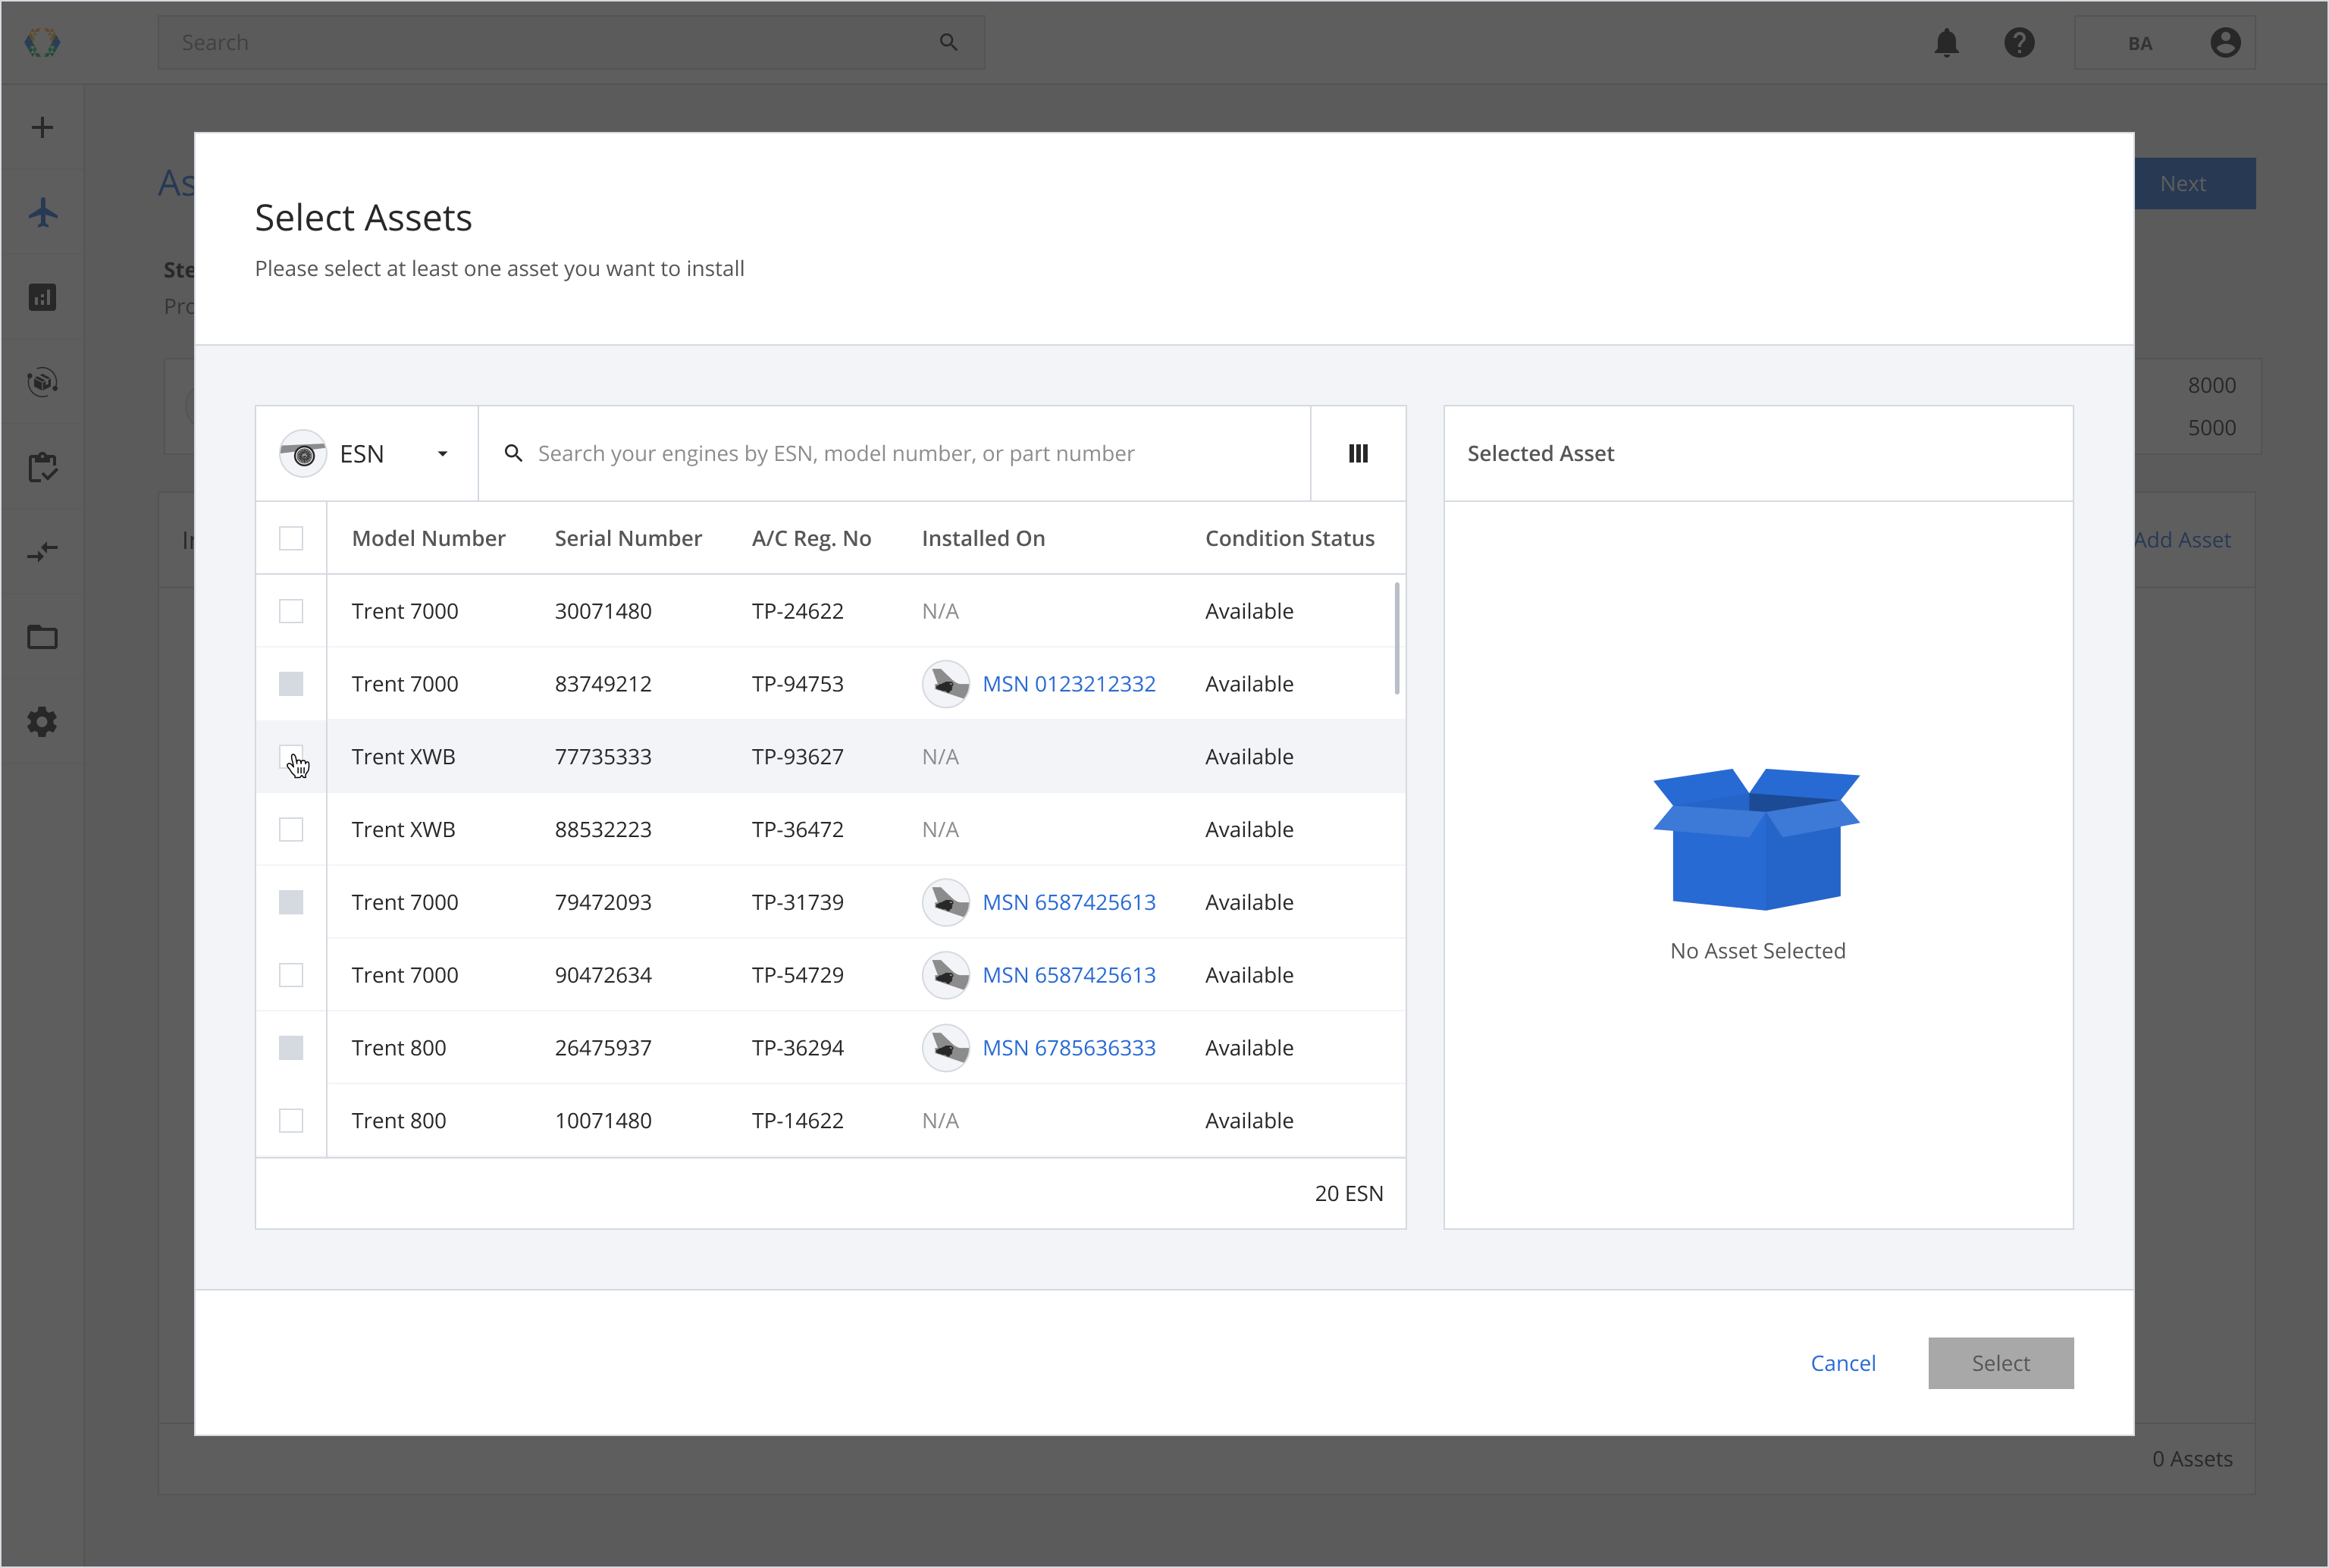Sort by Condition Status column header
This screenshot has width=2329, height=1568.
pyautogui.click(x=1289, y=538)
